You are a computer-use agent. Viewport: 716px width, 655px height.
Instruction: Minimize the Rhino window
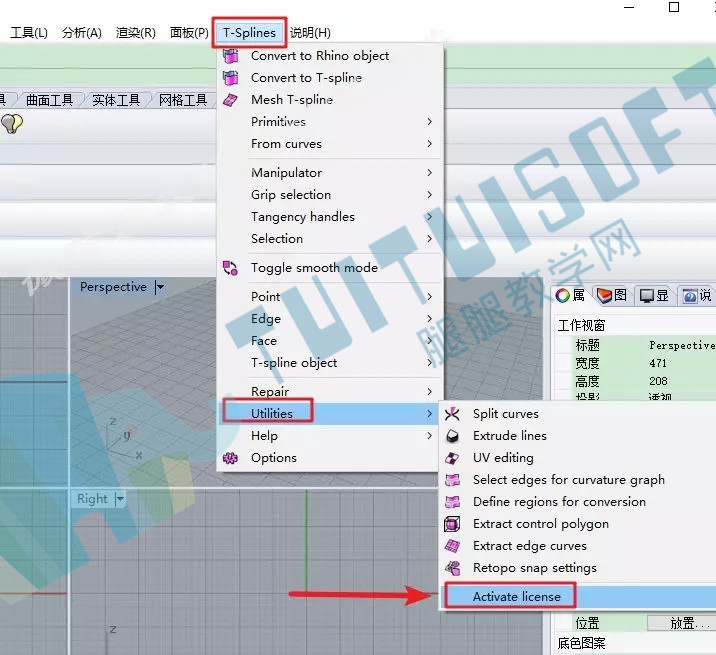(629, 7)
